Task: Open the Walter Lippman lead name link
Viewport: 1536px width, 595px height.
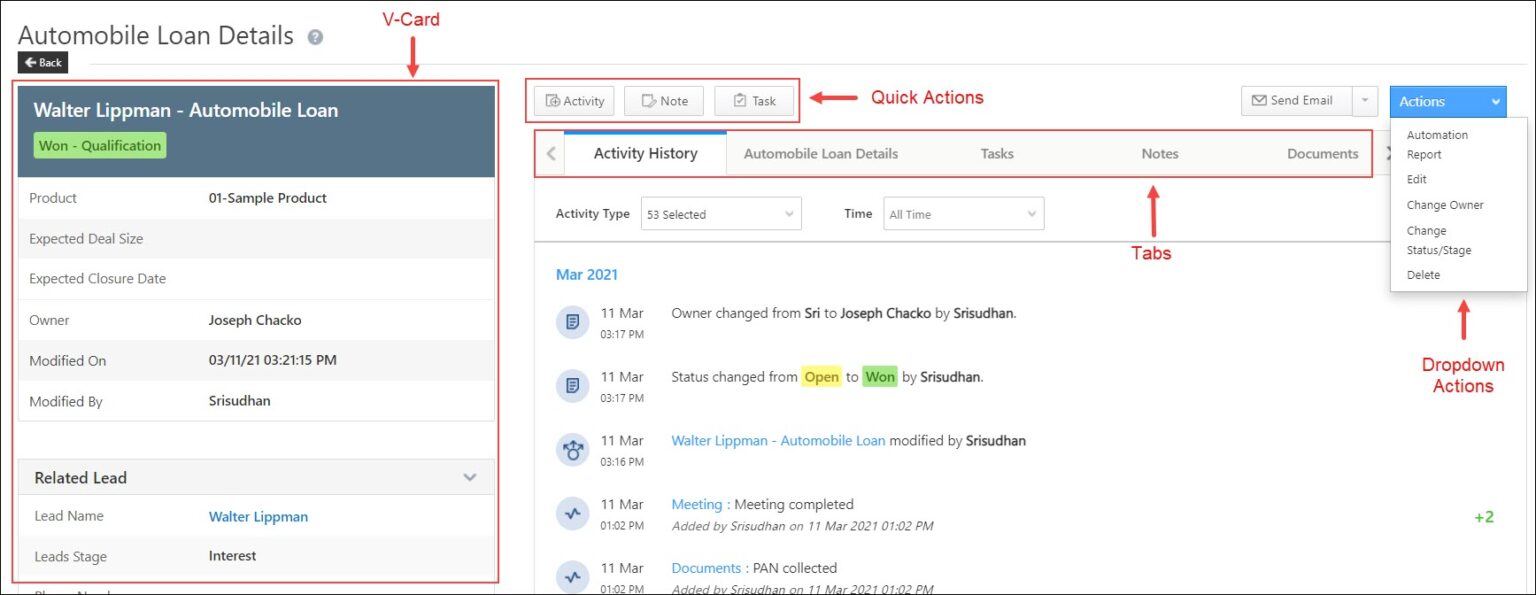Action: pyautogui.click(x=258, y=516)
